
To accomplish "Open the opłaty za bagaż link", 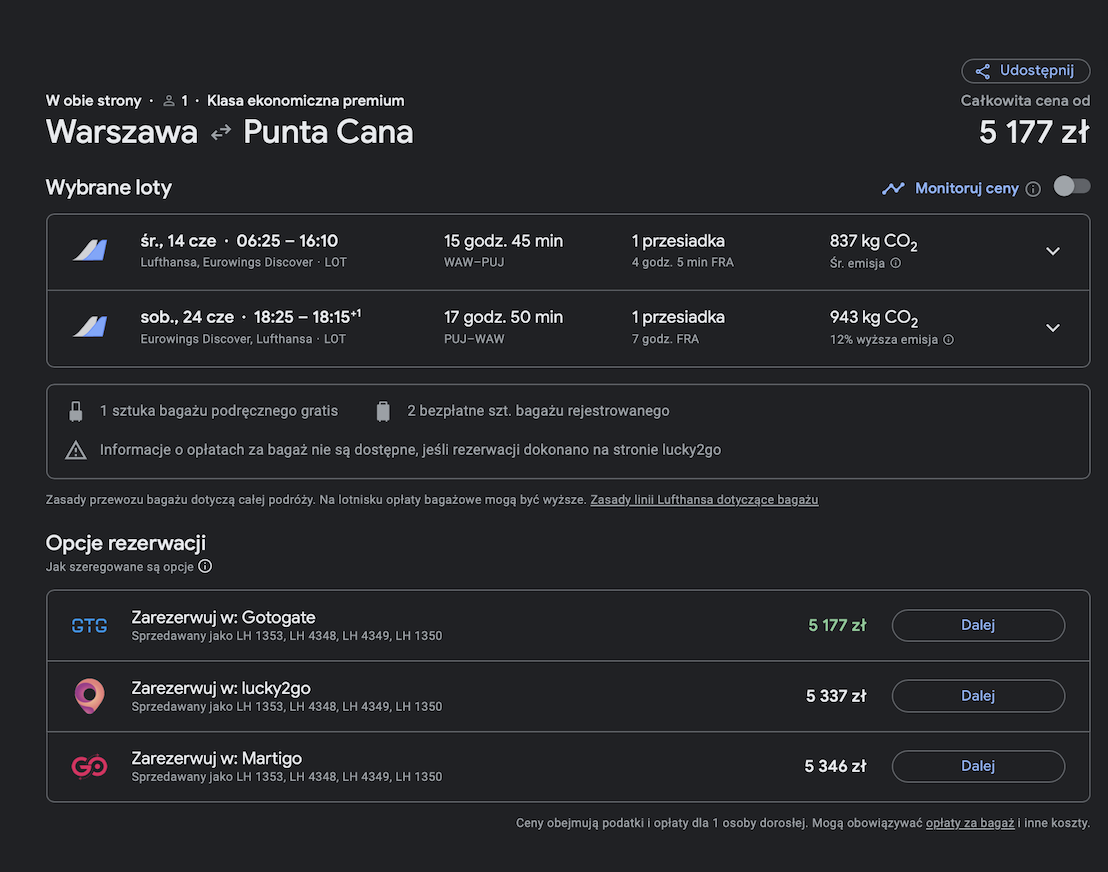I will coord(970,823).
